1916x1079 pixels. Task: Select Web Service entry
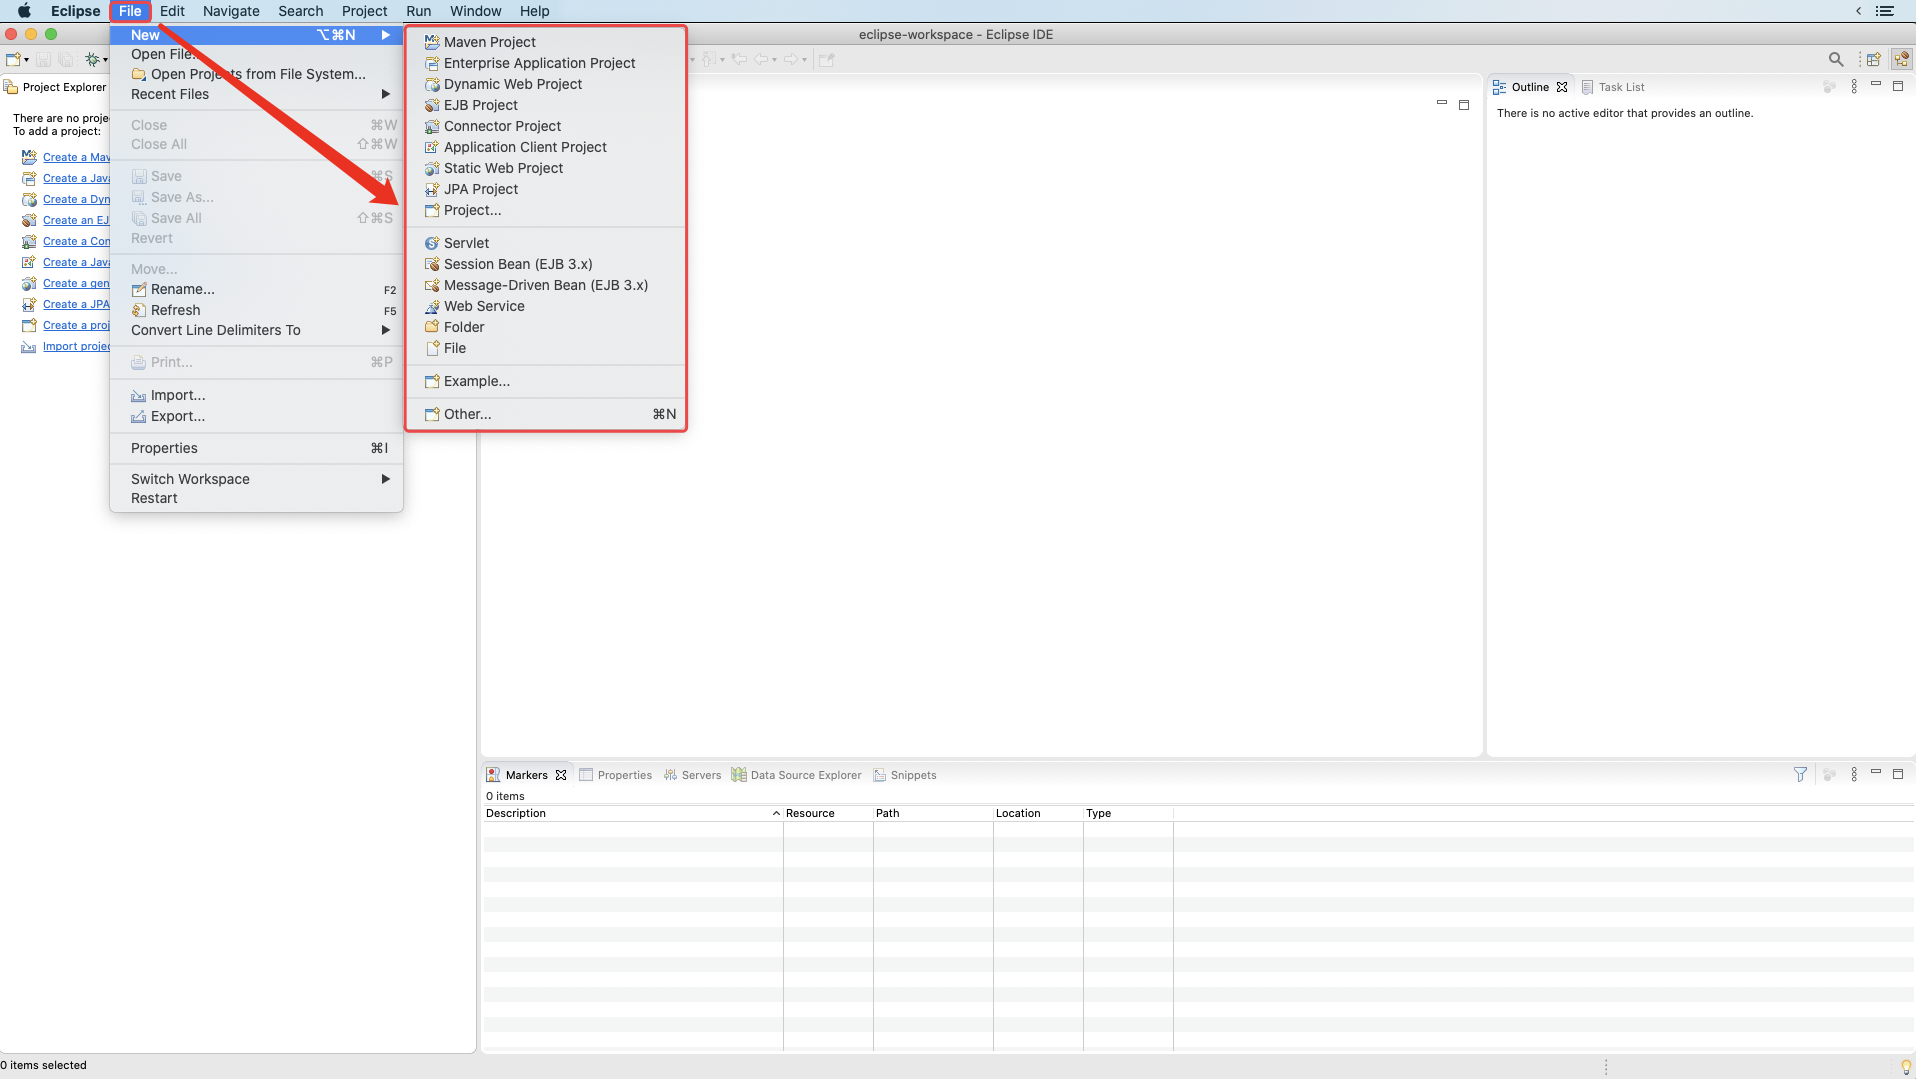546,306
